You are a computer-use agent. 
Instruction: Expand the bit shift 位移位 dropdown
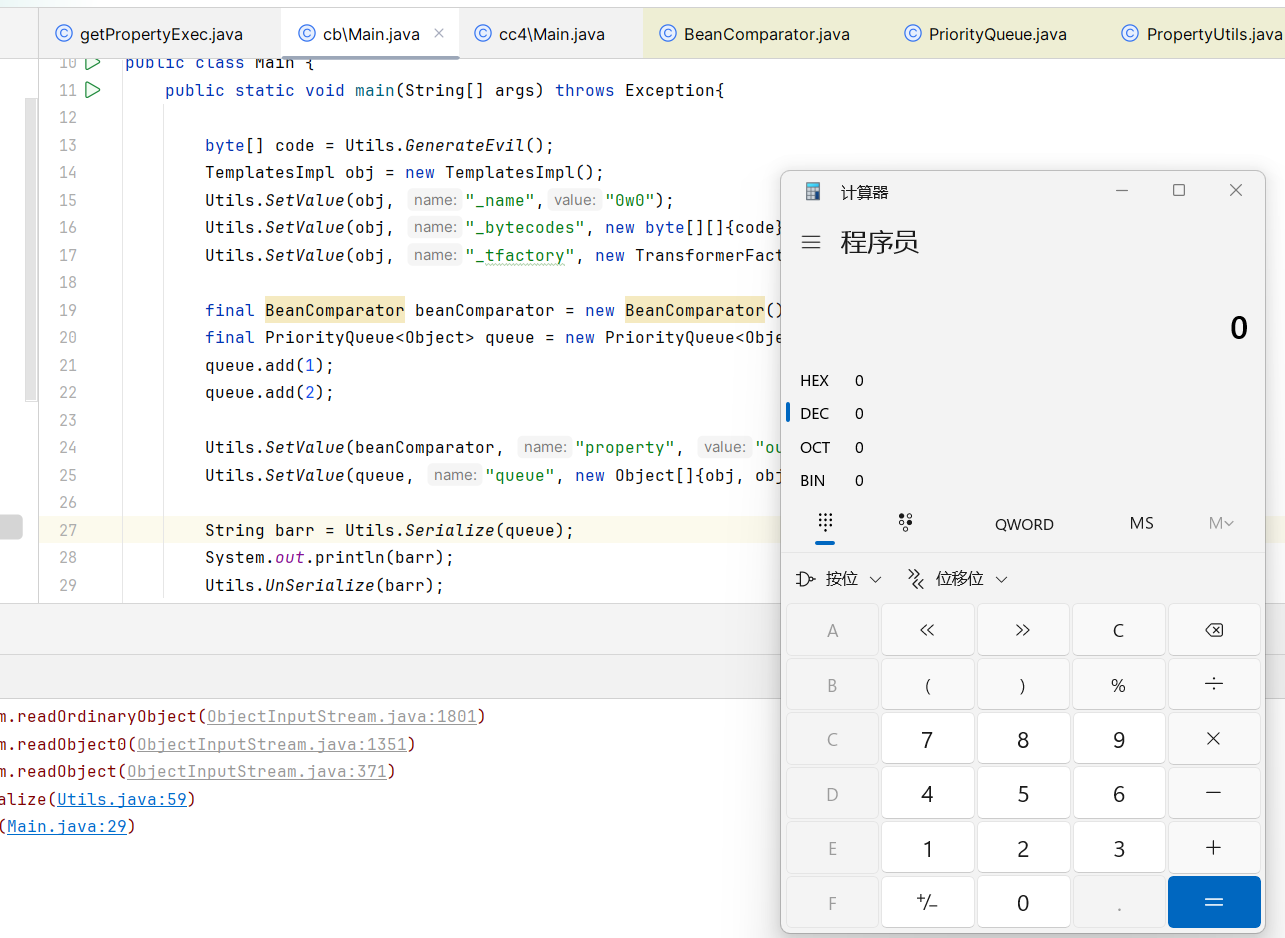(957, 579)
